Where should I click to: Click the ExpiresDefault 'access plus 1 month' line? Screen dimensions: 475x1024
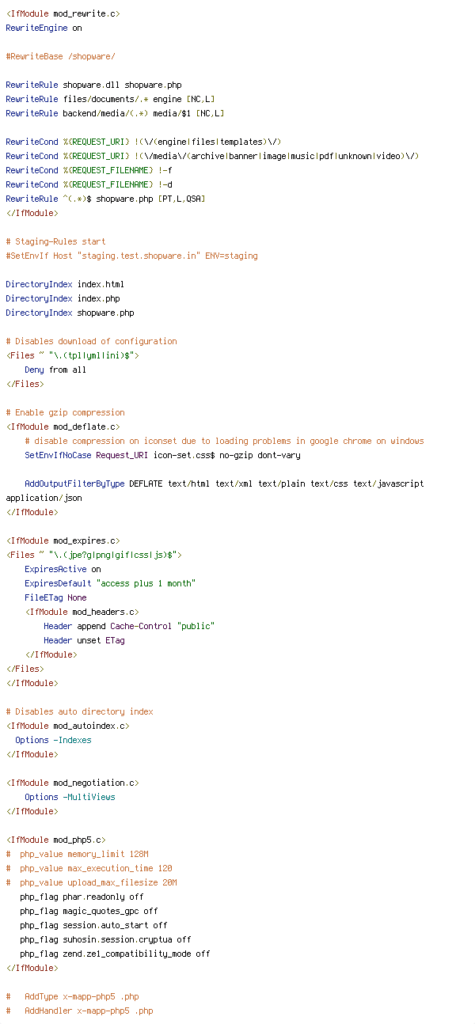point(110,583)
